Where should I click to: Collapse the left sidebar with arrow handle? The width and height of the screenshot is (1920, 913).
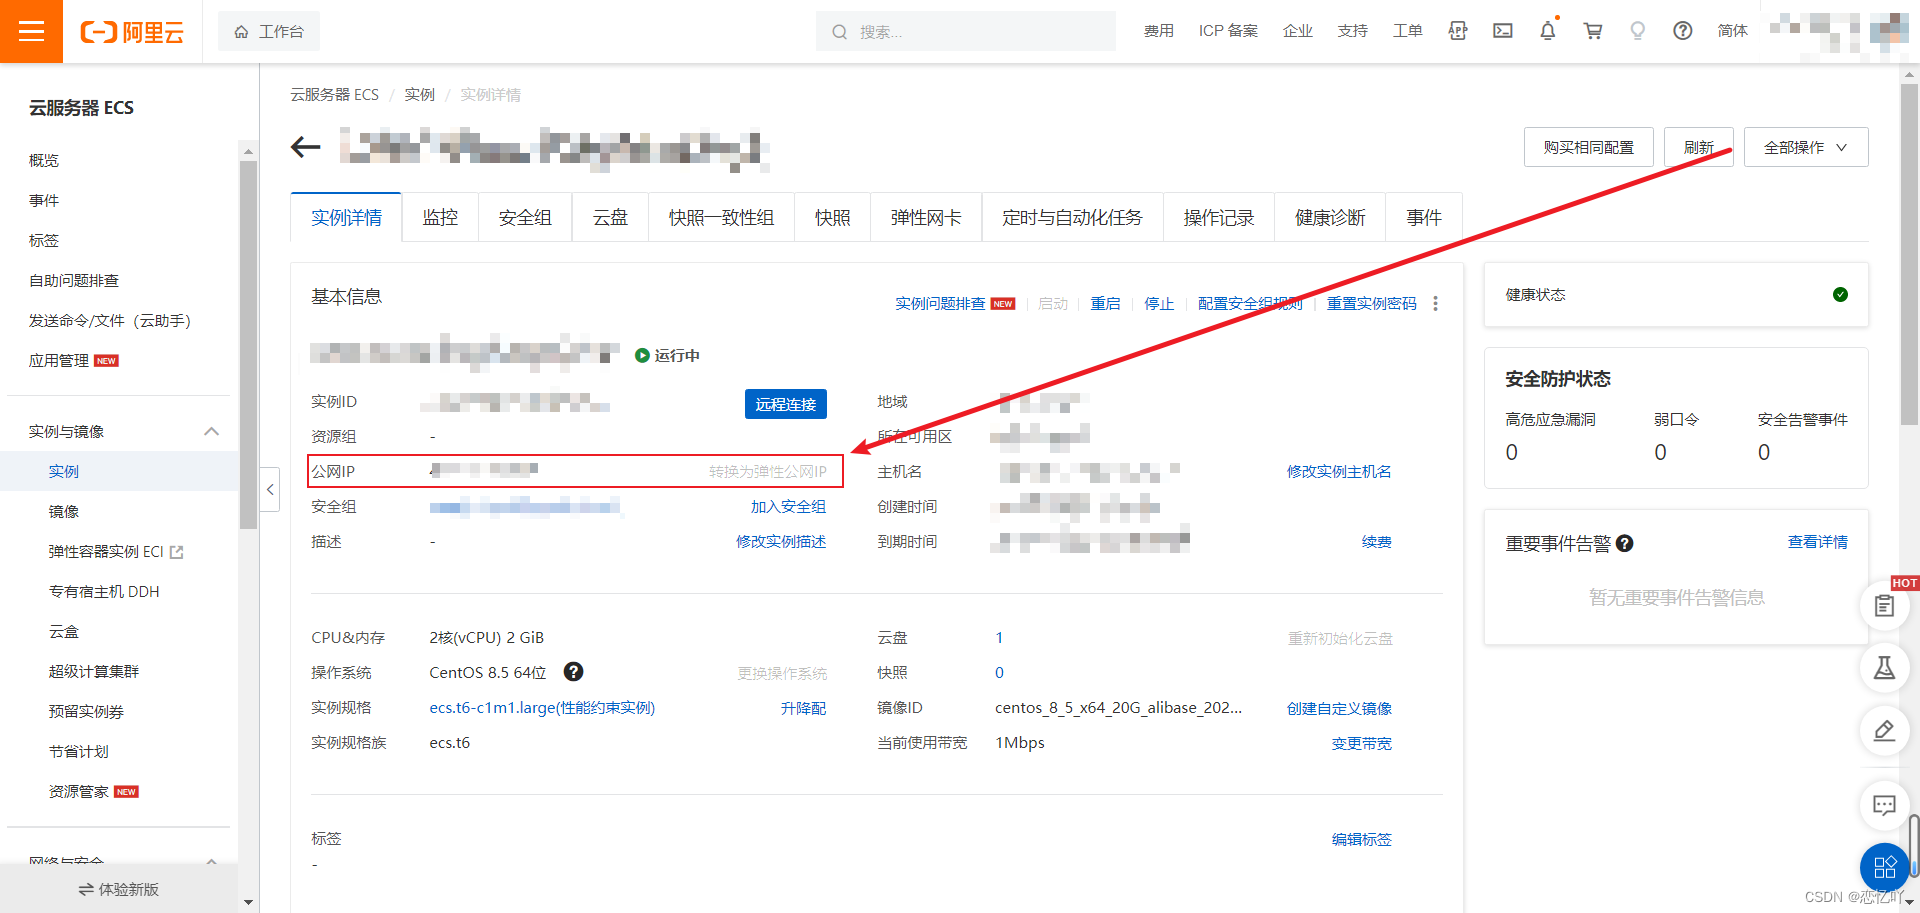(x=270, y=489)
